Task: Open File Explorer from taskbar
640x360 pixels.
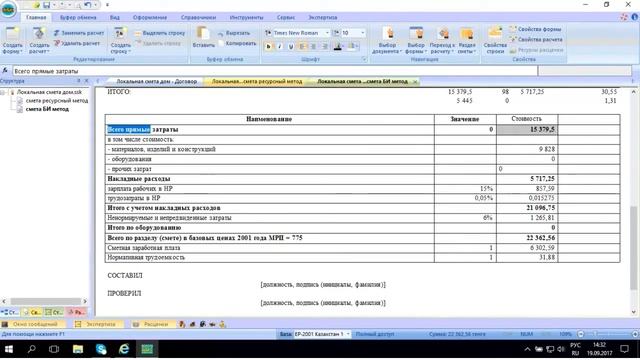Action: pos(78,349)
